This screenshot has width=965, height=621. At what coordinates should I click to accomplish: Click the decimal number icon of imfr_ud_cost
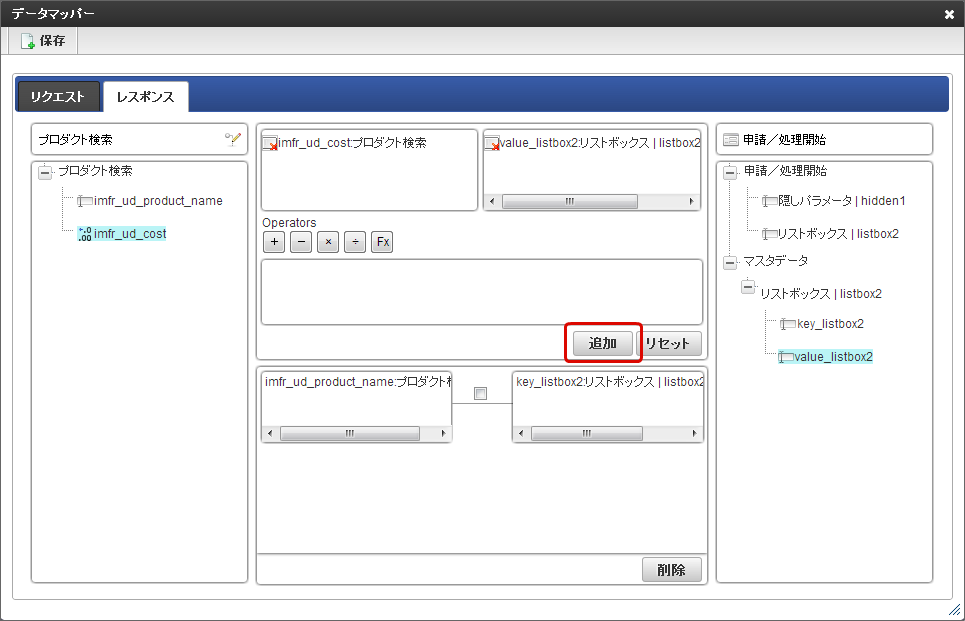[85, 234]
